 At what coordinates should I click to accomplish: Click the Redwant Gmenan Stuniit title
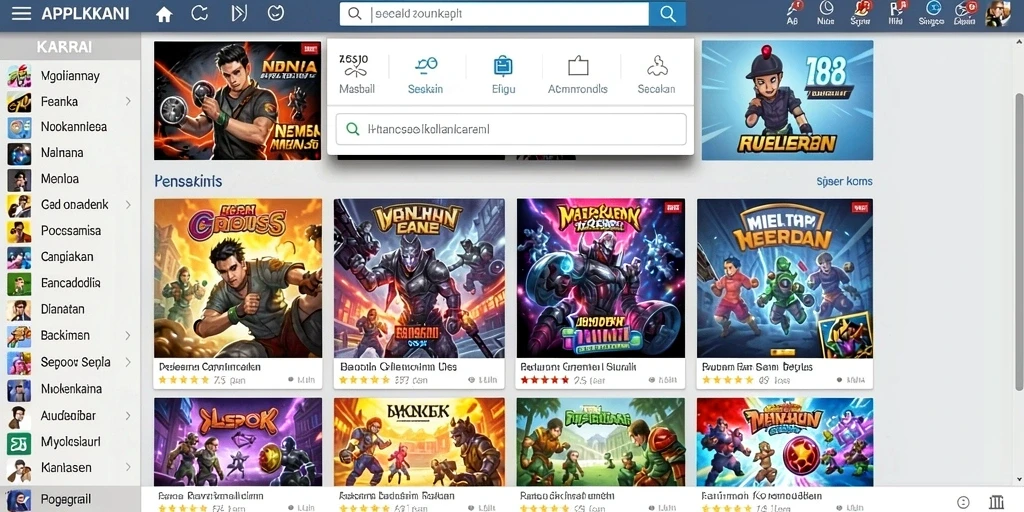(x=579, y=367)
